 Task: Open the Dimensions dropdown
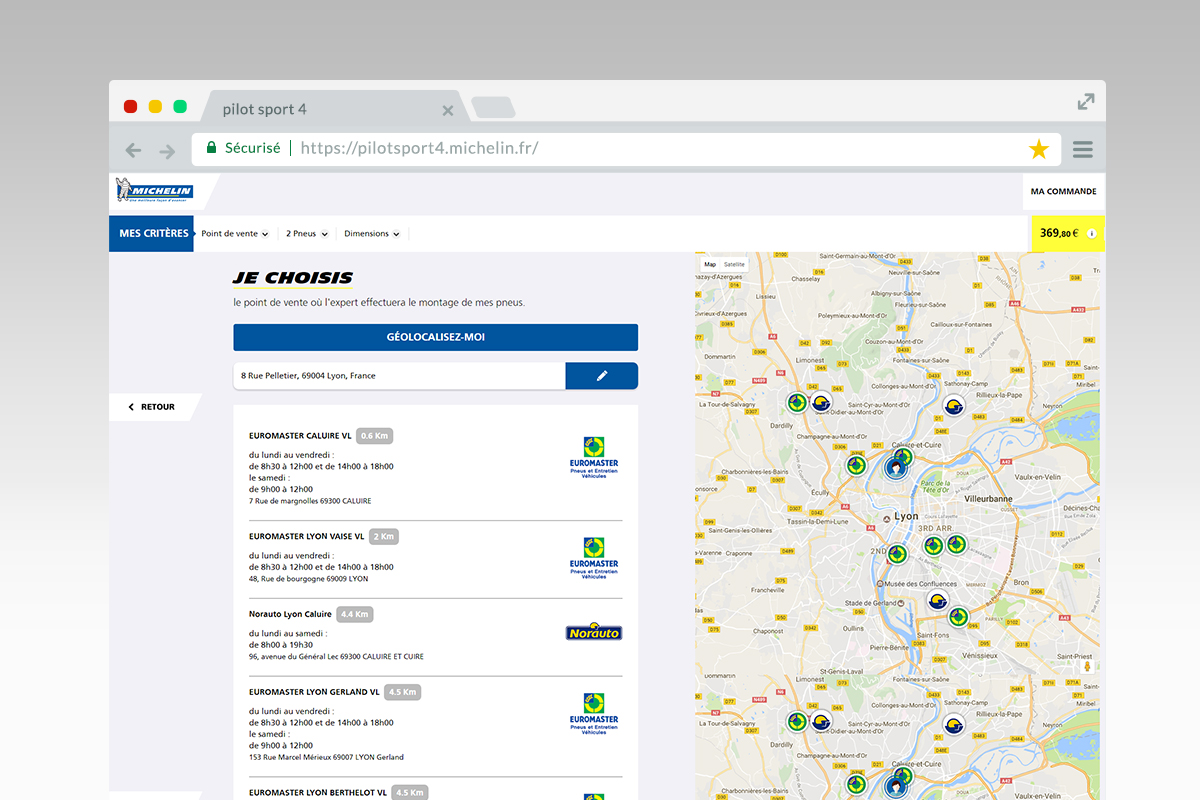click(x=372, y=234)
